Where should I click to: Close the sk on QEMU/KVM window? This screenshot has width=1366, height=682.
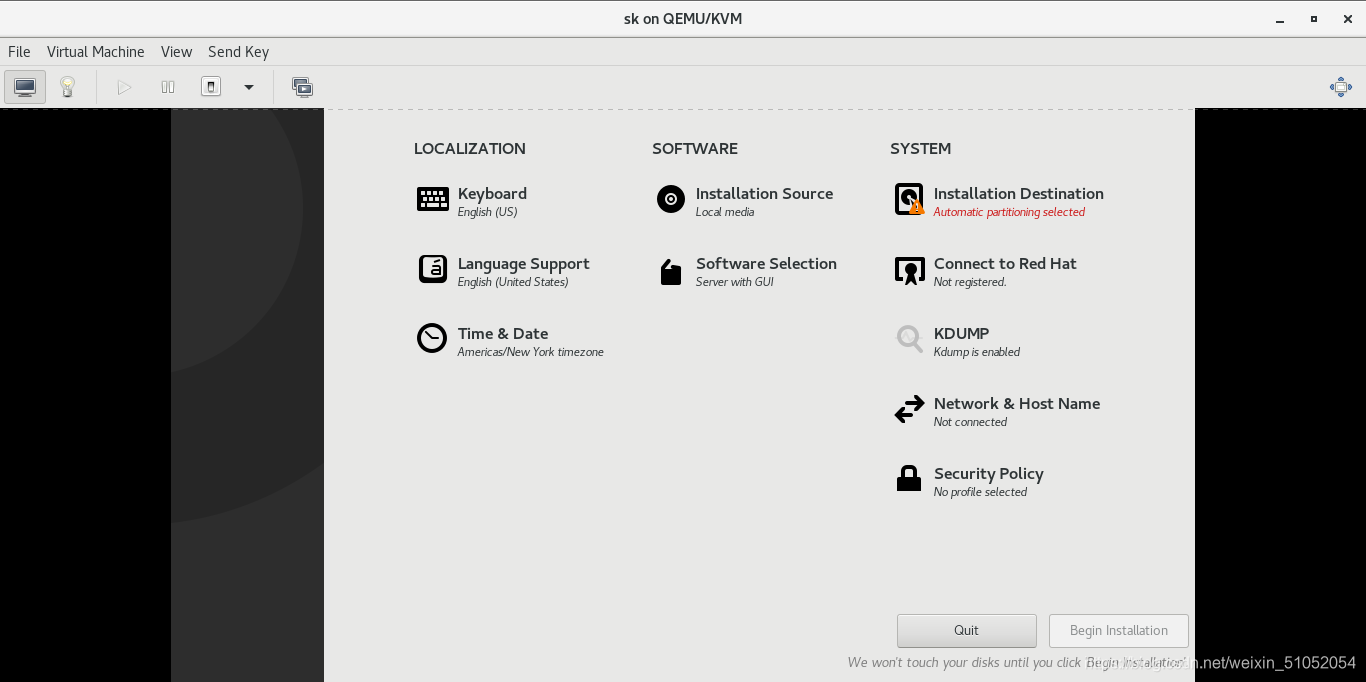click(x=1348, y=19)
